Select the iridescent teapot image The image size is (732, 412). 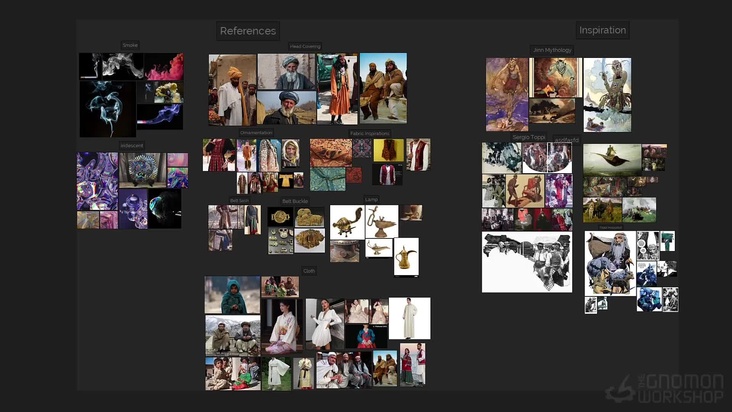(x=133, y=209)
